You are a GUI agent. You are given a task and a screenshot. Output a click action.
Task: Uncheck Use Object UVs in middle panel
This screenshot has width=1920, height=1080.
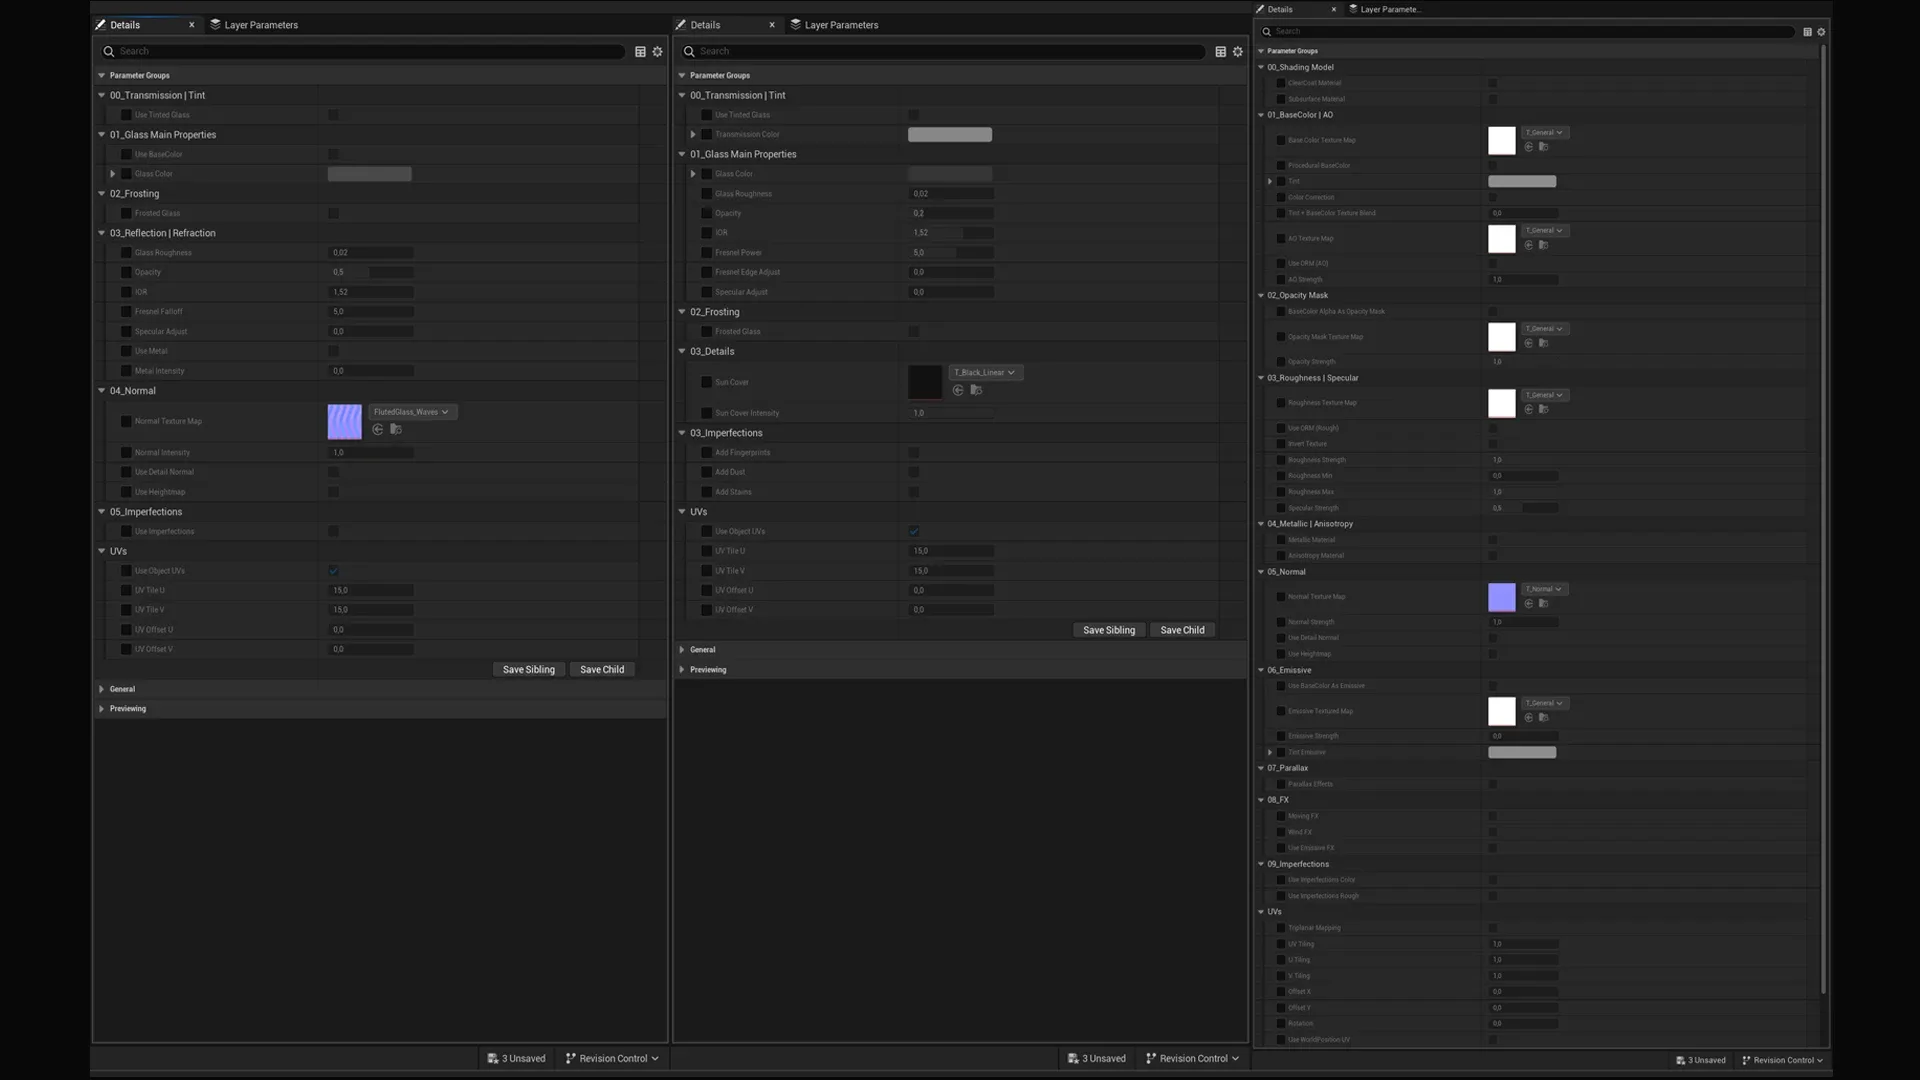coord(913,531)
